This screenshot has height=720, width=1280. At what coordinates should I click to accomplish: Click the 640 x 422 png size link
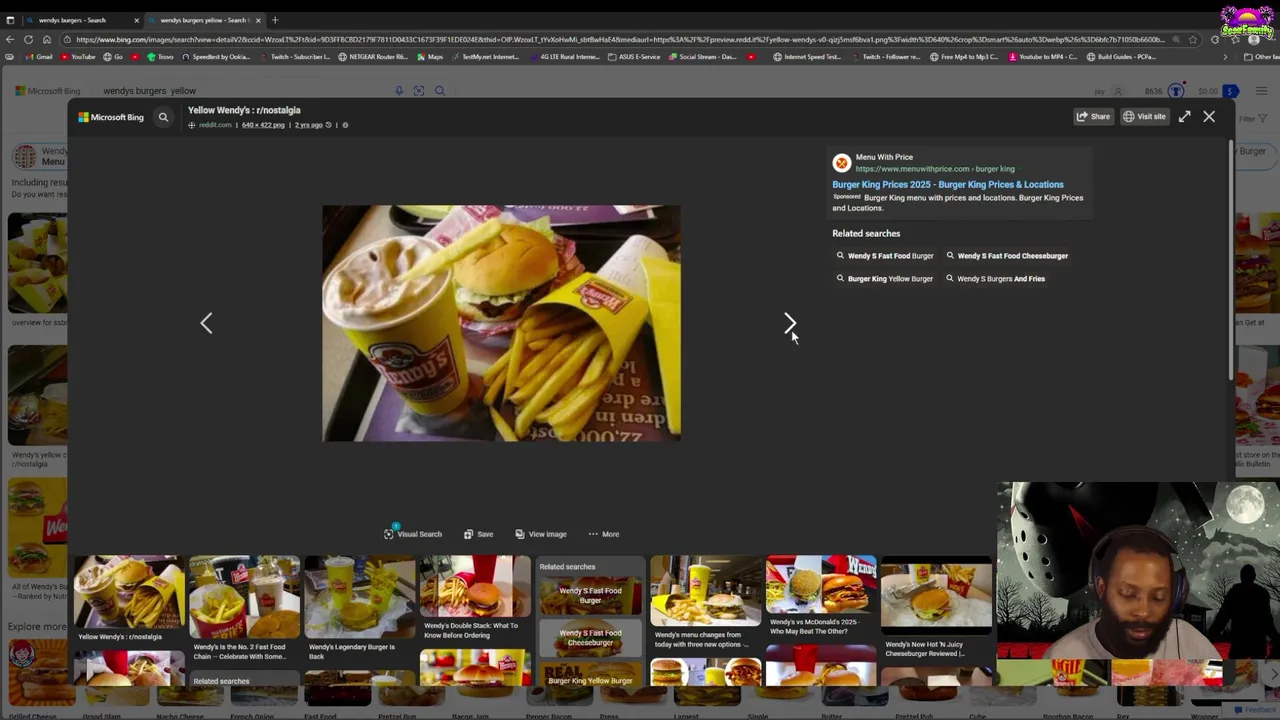(263, 125)
